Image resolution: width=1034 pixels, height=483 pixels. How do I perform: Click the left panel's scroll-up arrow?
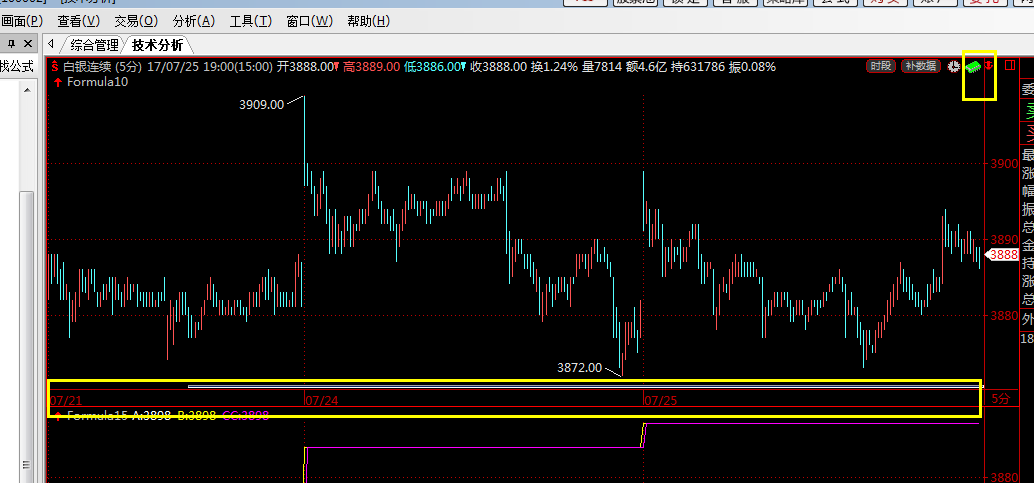tap(27, 90)
